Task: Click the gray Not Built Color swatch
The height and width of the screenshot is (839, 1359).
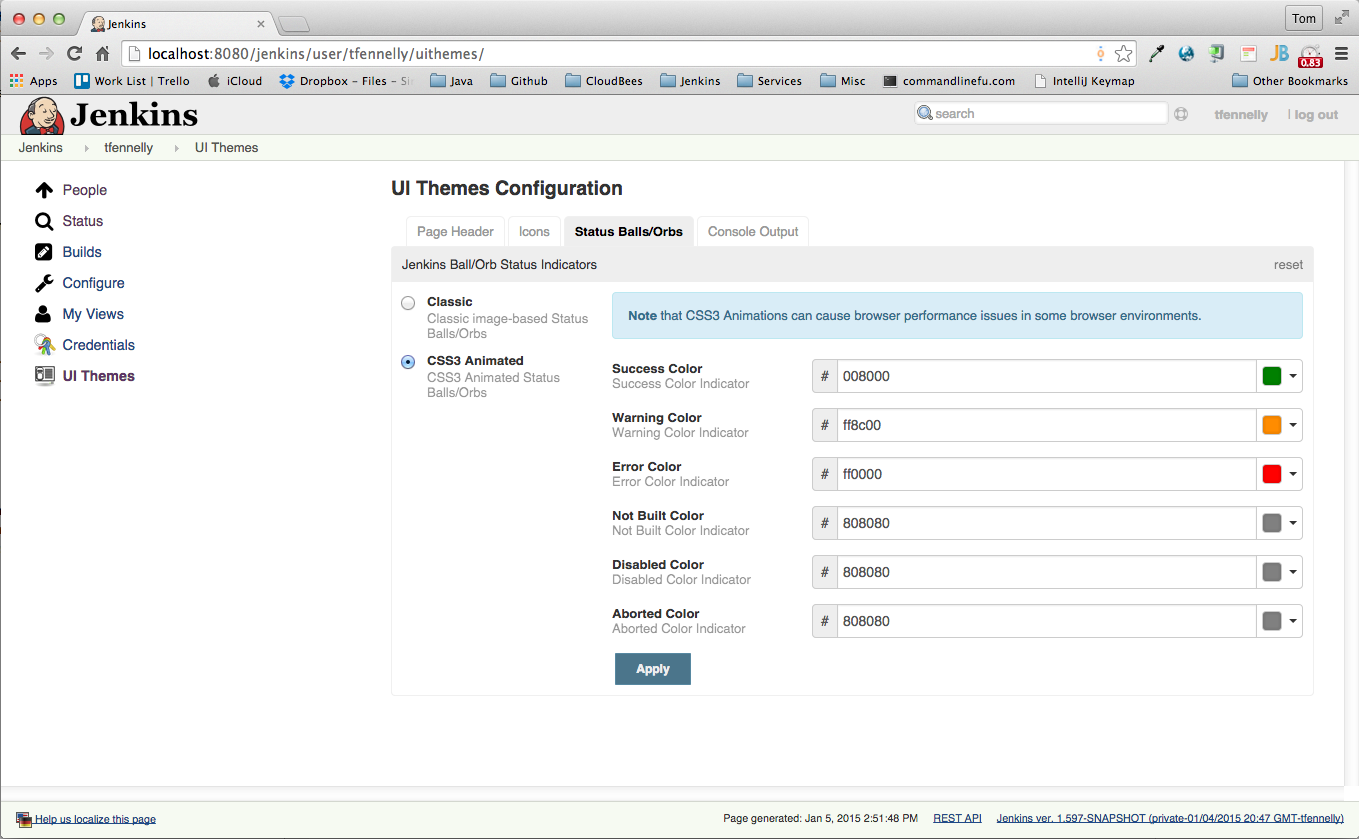Action: click(1272, 523)
